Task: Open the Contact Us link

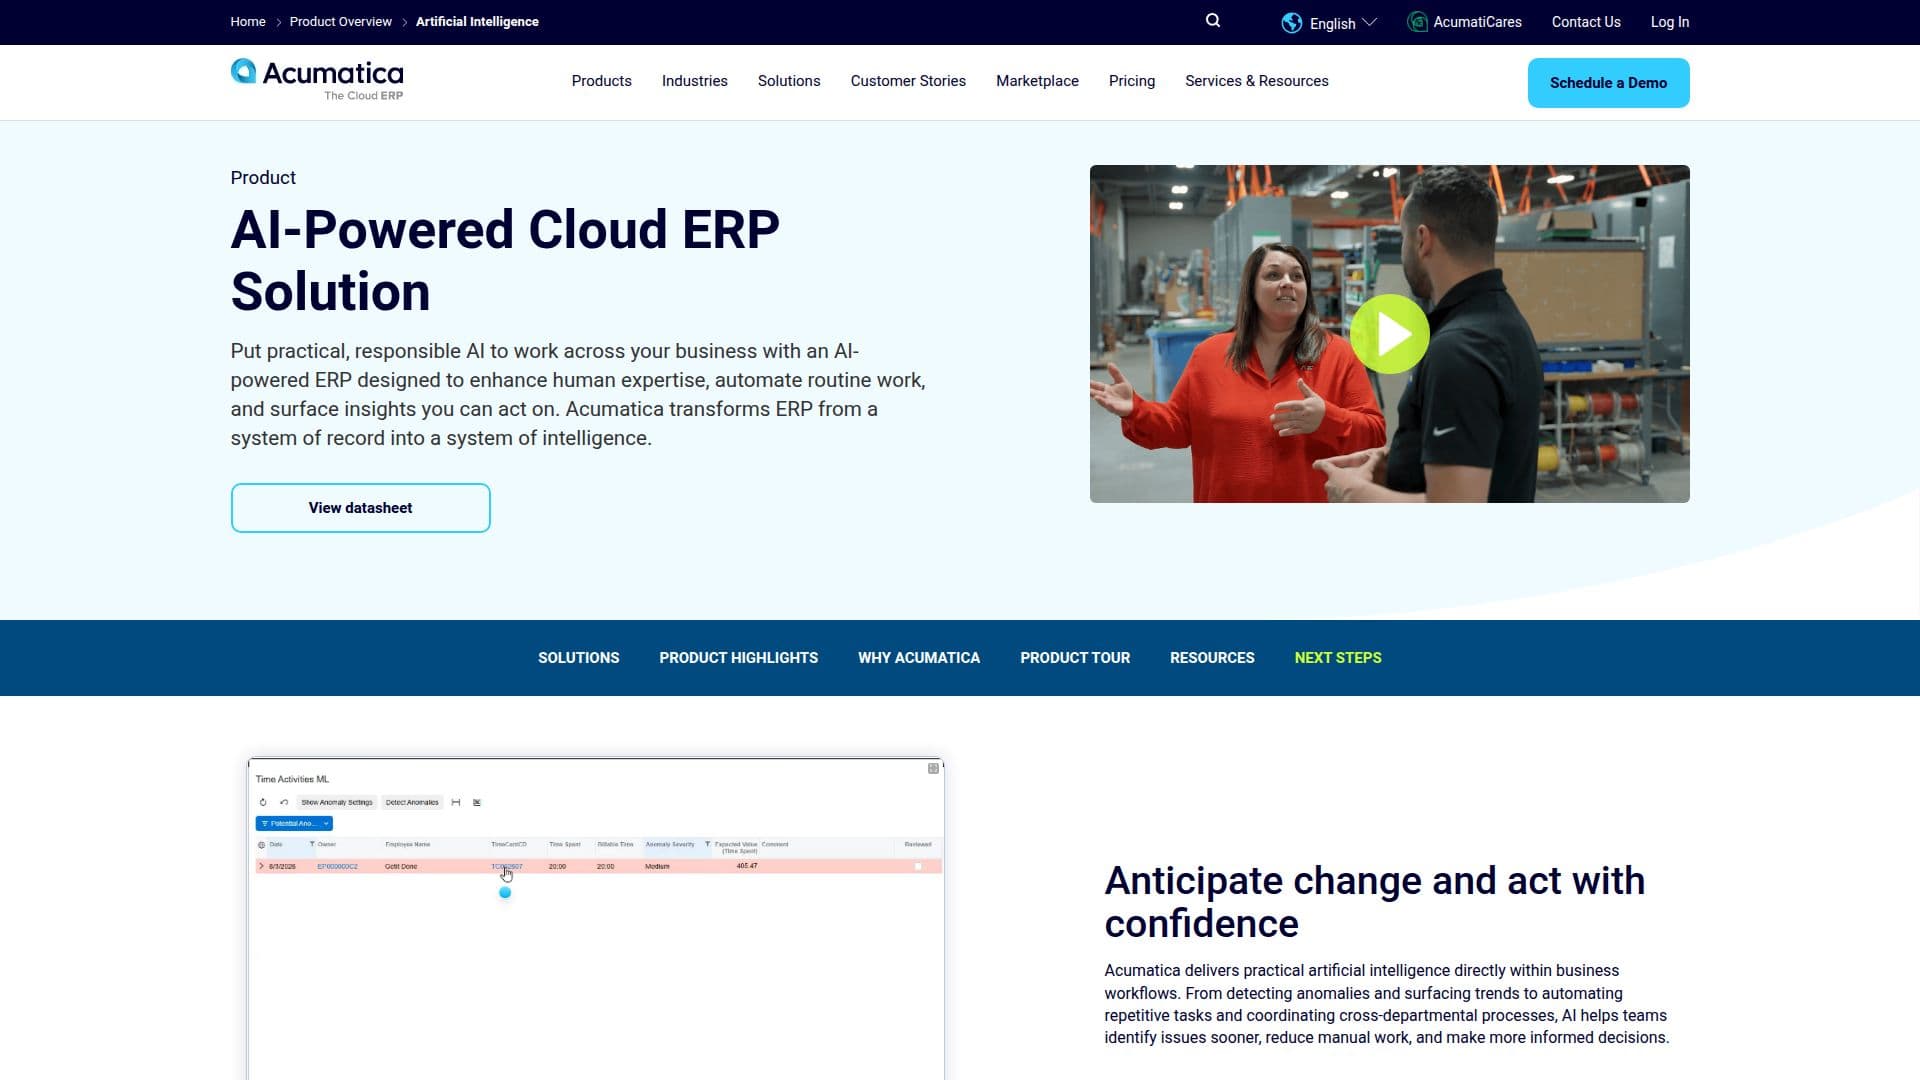Action: [1586, 22]
